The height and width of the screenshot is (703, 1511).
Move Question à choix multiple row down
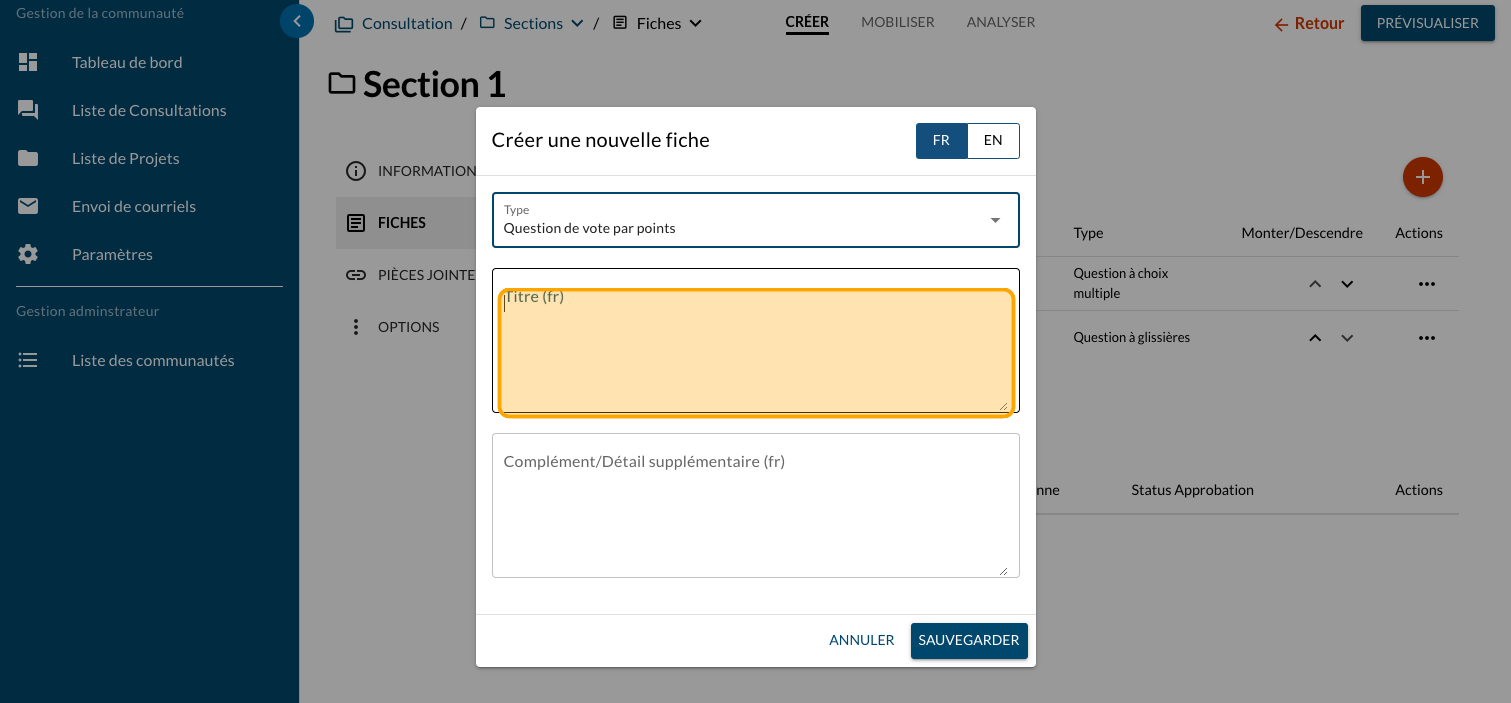tap(1347, 284)
